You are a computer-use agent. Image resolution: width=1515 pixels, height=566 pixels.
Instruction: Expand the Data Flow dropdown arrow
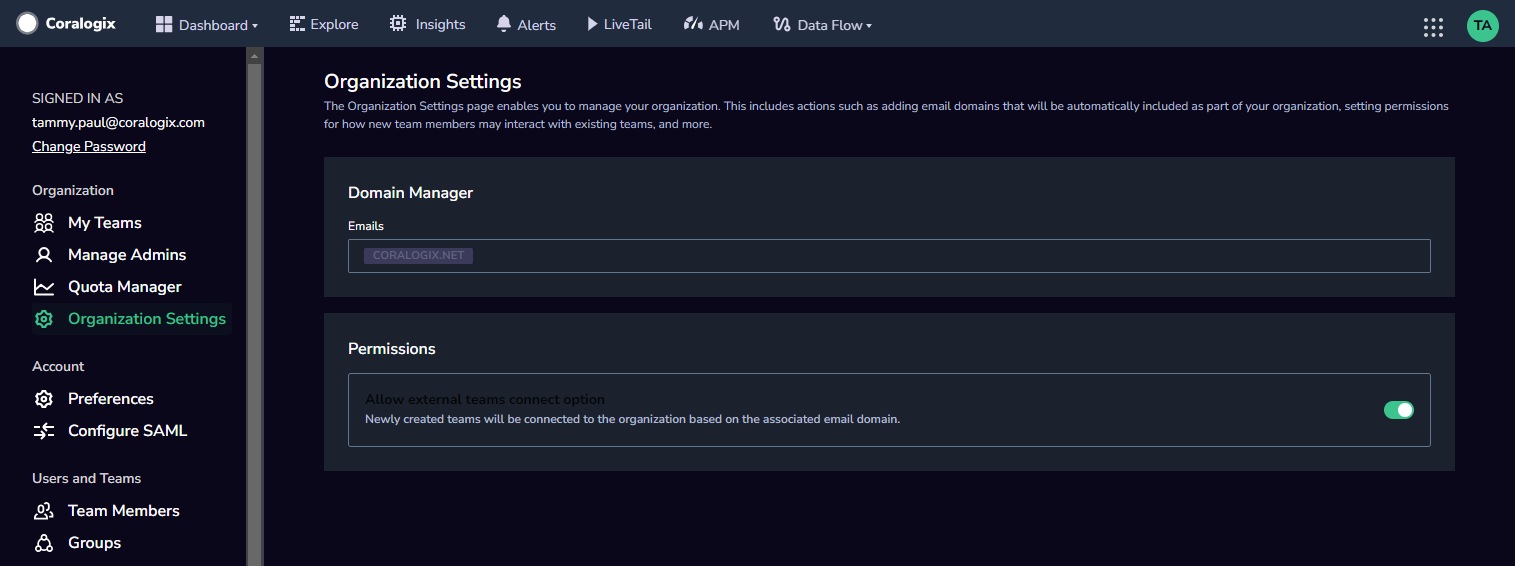tap(869, 26)
